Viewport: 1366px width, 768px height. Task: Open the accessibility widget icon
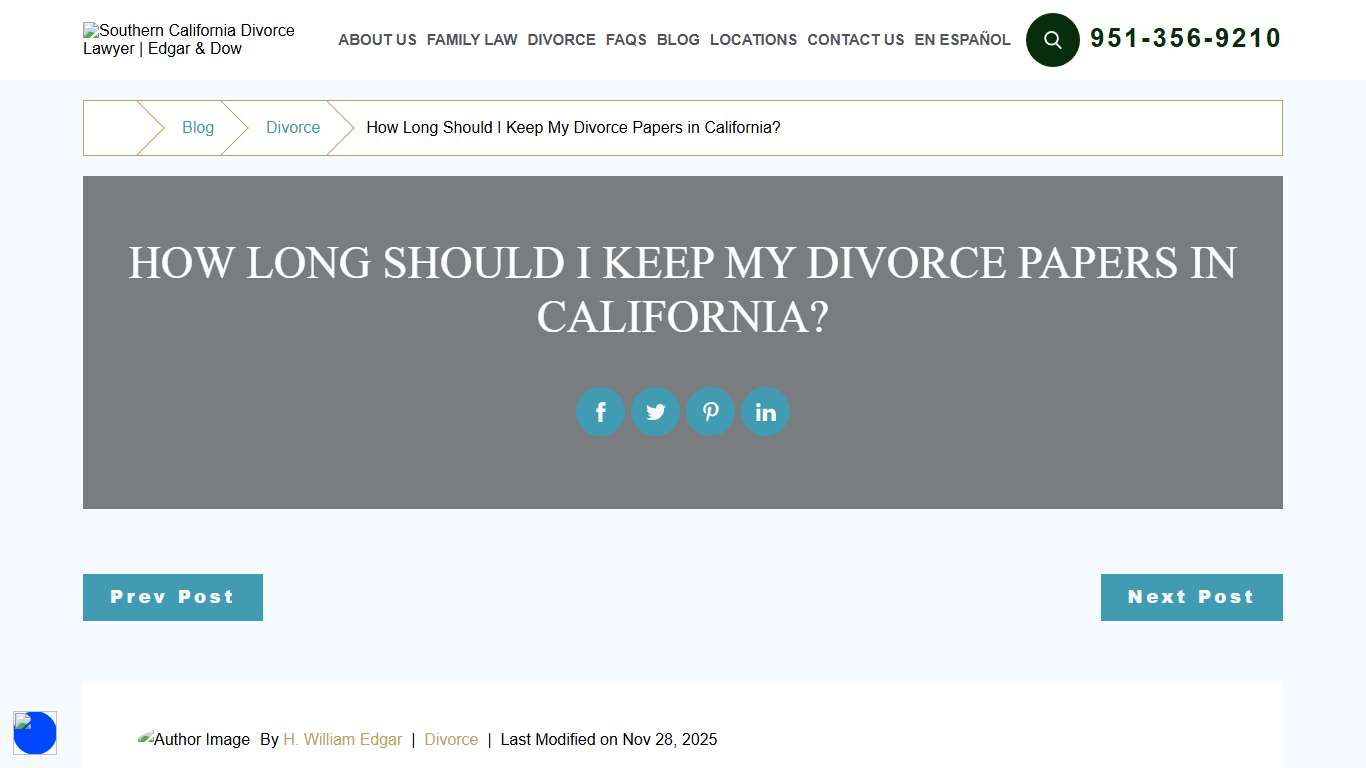35,733
